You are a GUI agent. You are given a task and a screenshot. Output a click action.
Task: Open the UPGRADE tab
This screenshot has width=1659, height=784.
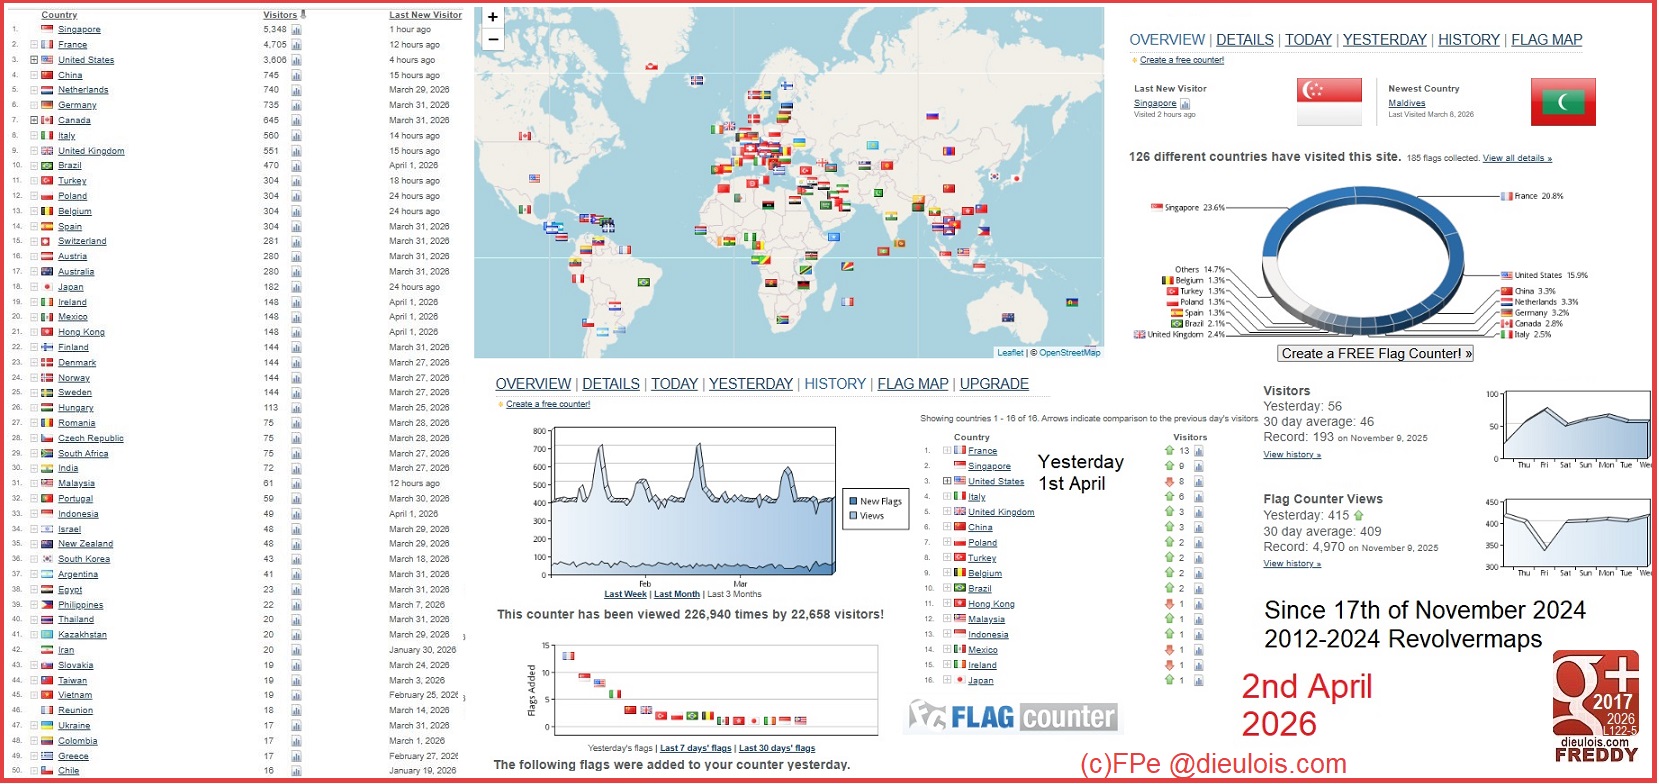(x=994, y=384)
